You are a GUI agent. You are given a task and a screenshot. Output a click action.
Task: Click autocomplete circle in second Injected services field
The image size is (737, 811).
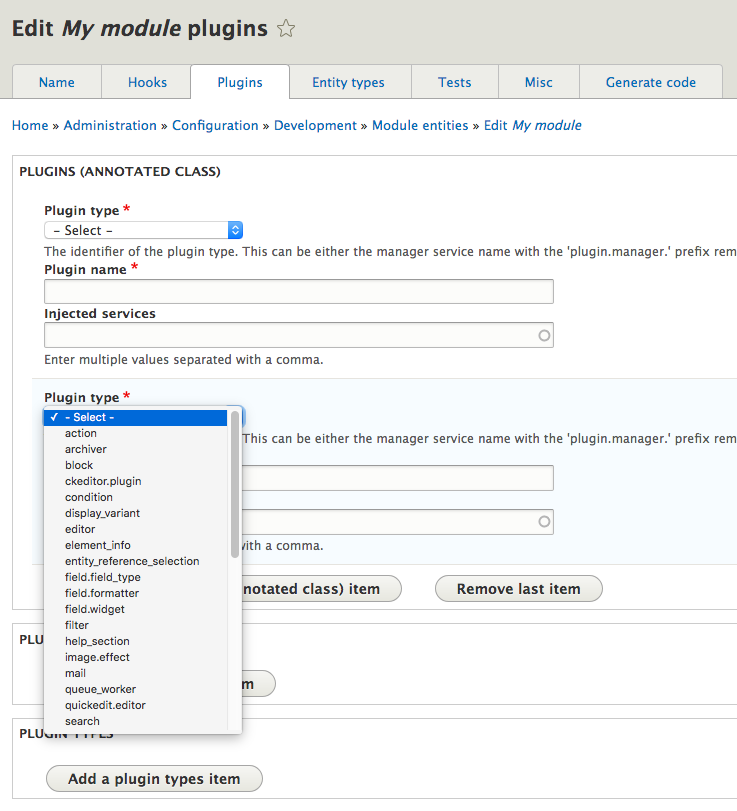(544, 521)
